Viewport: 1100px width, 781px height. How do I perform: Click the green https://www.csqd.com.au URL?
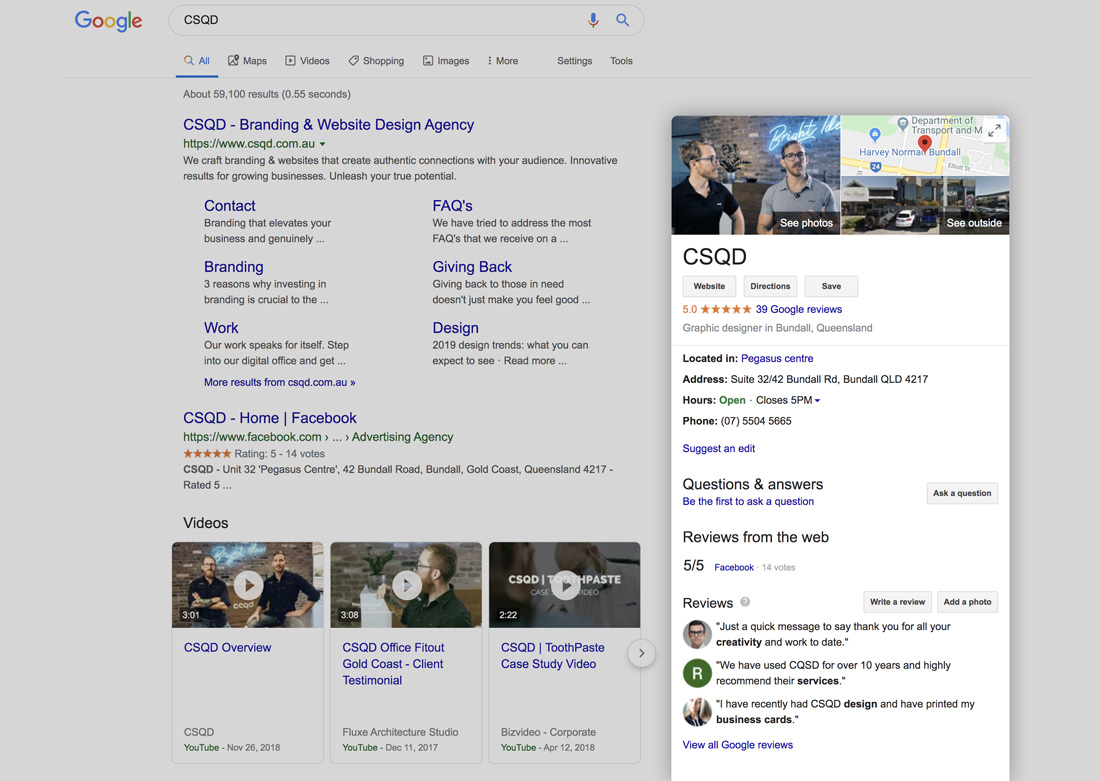pos(249,144)
